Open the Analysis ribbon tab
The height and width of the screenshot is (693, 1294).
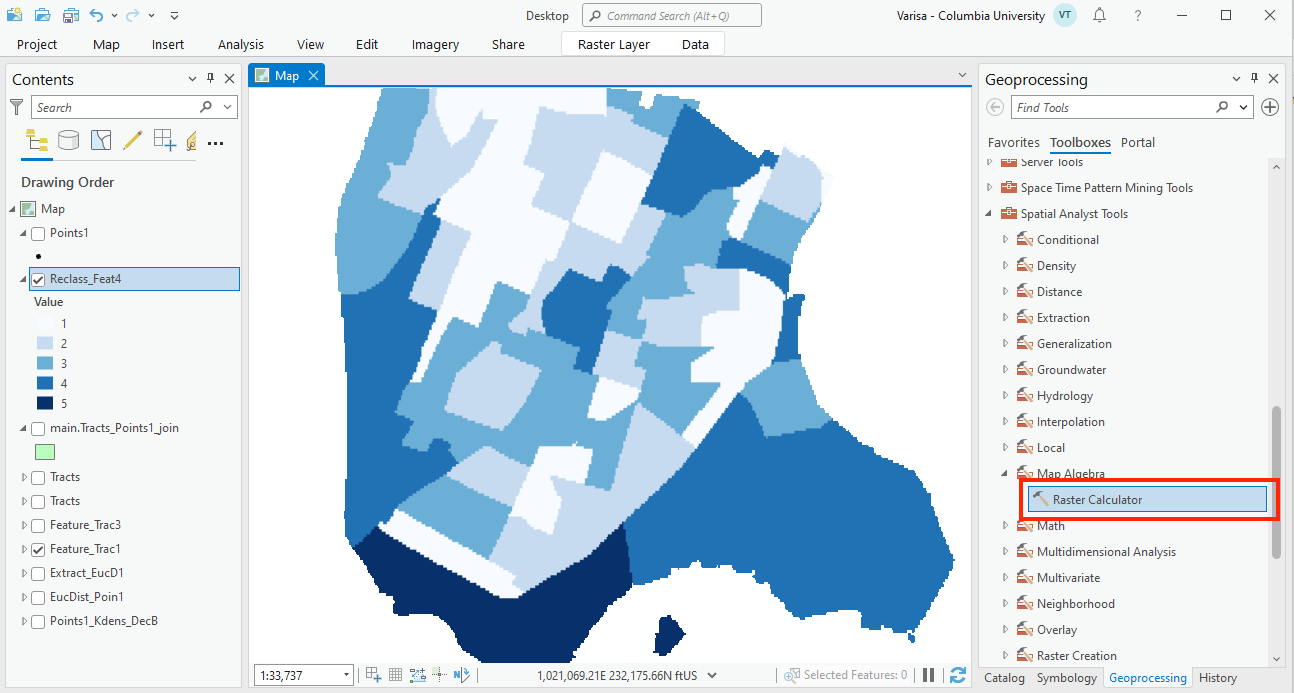(x=240, y=44)
